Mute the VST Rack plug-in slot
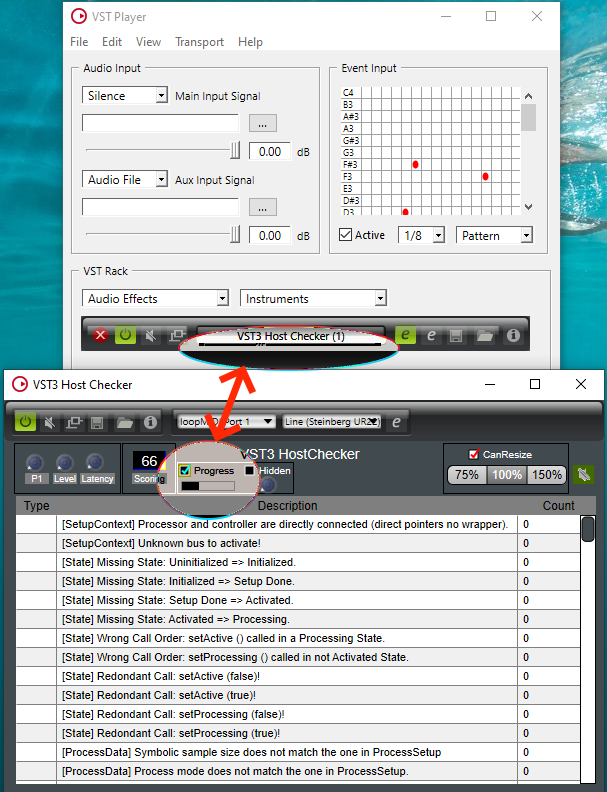Viewport: 607px width, 792px height. (x=150, y=335)
